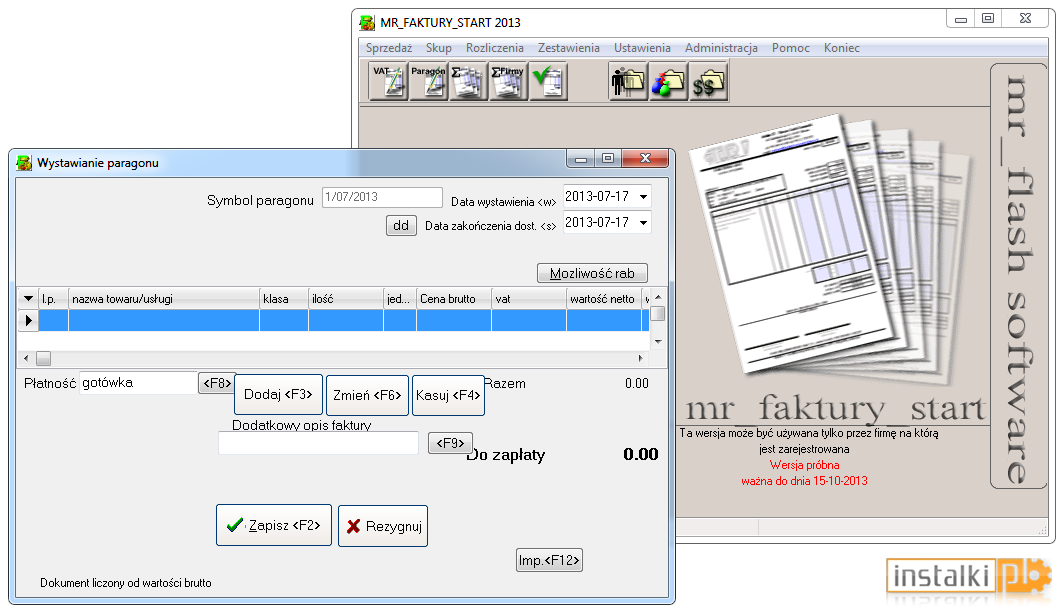Open the Rozliczenia menu
Viewport: 1064px width, 613px height.
pos(495,48)
